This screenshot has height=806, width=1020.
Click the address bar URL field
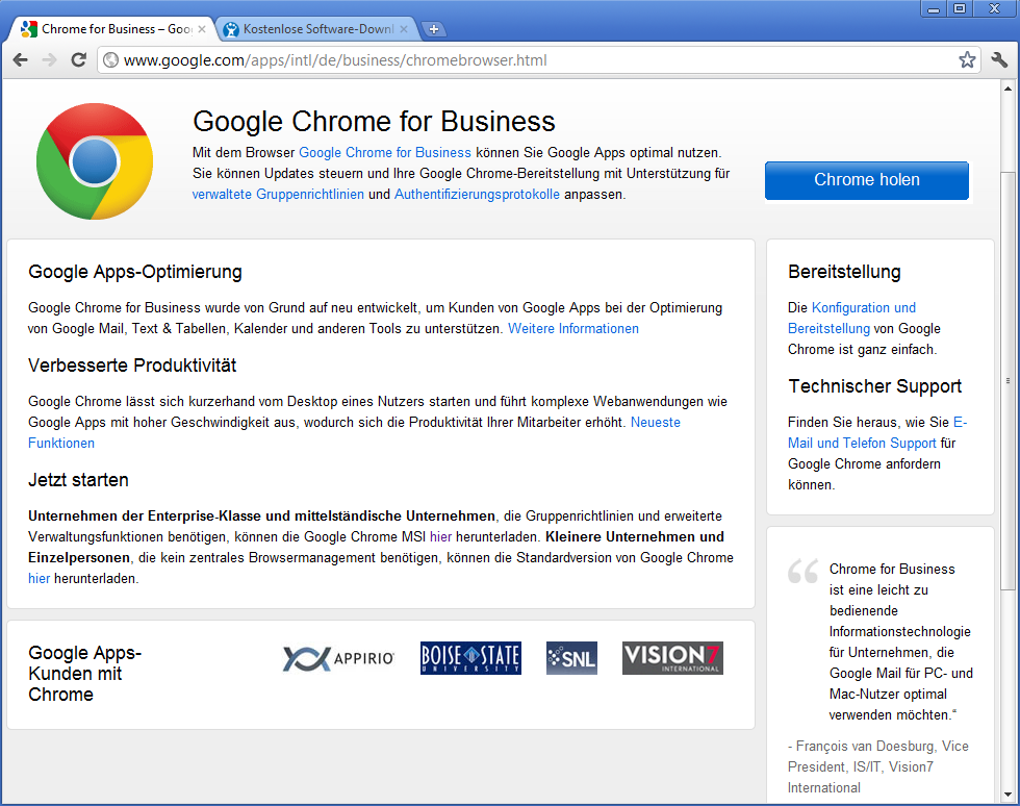[x=539, y=60]
